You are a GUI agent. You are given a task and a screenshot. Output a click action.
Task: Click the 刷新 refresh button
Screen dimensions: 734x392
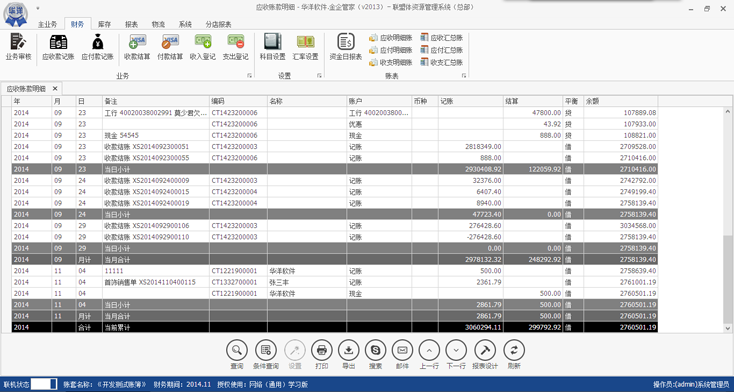click(514, 350)
